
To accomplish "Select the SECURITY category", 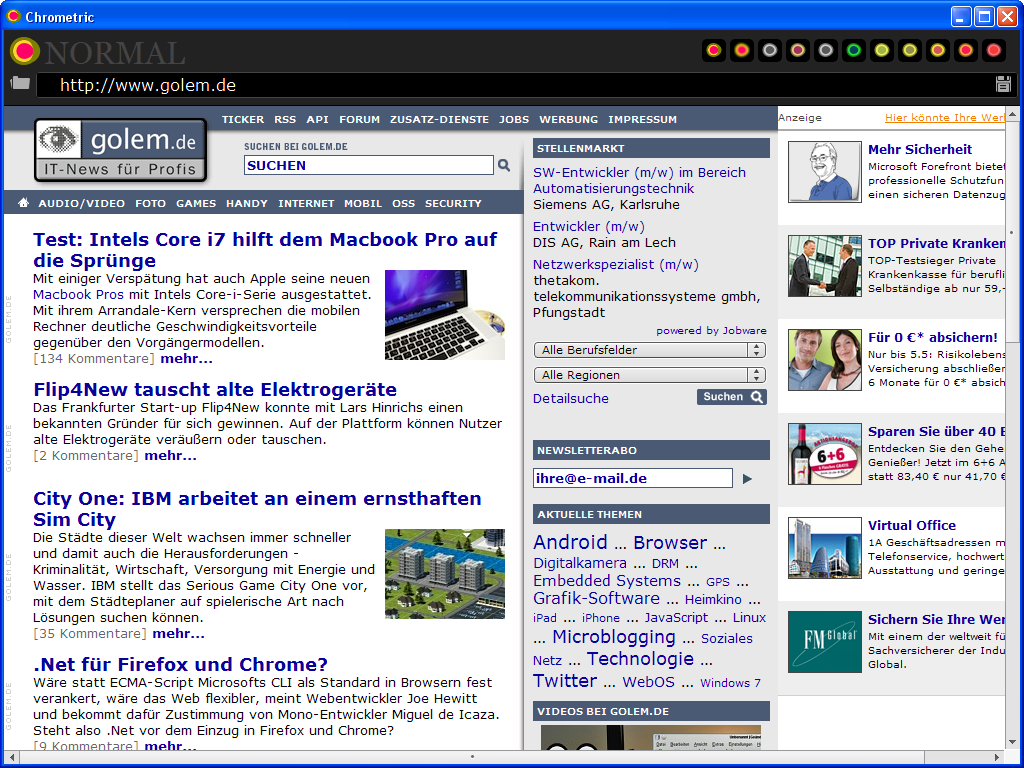I will click(453, 204).
